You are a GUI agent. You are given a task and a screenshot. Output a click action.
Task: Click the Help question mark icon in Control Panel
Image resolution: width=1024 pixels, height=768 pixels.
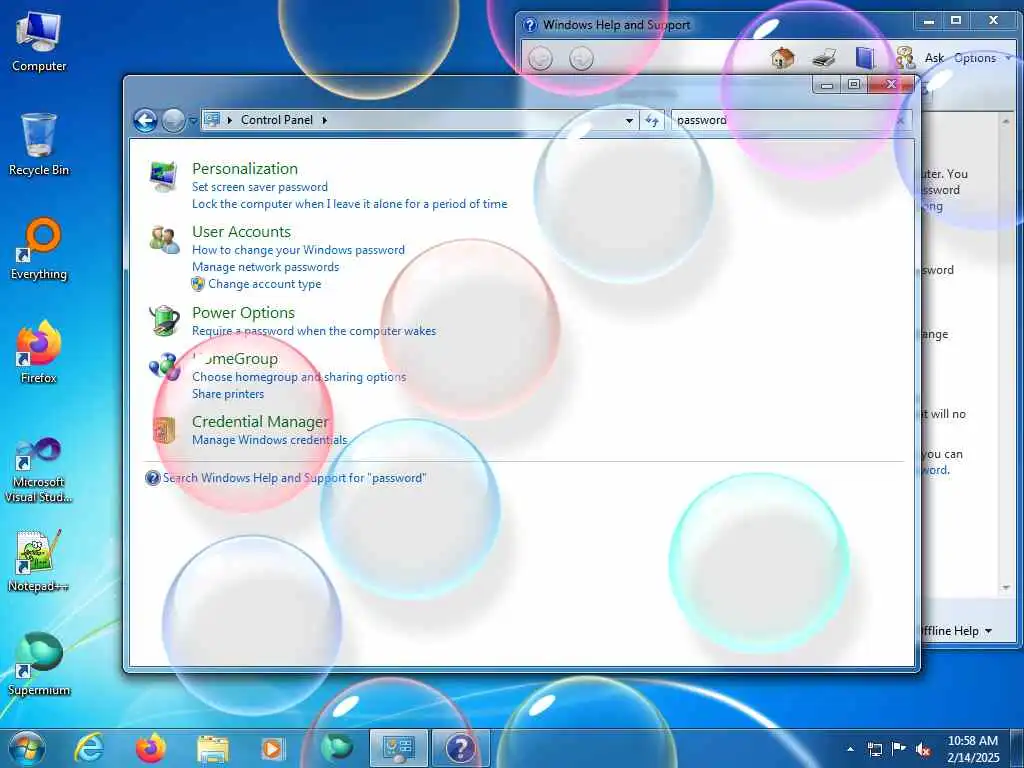[152, 478]
